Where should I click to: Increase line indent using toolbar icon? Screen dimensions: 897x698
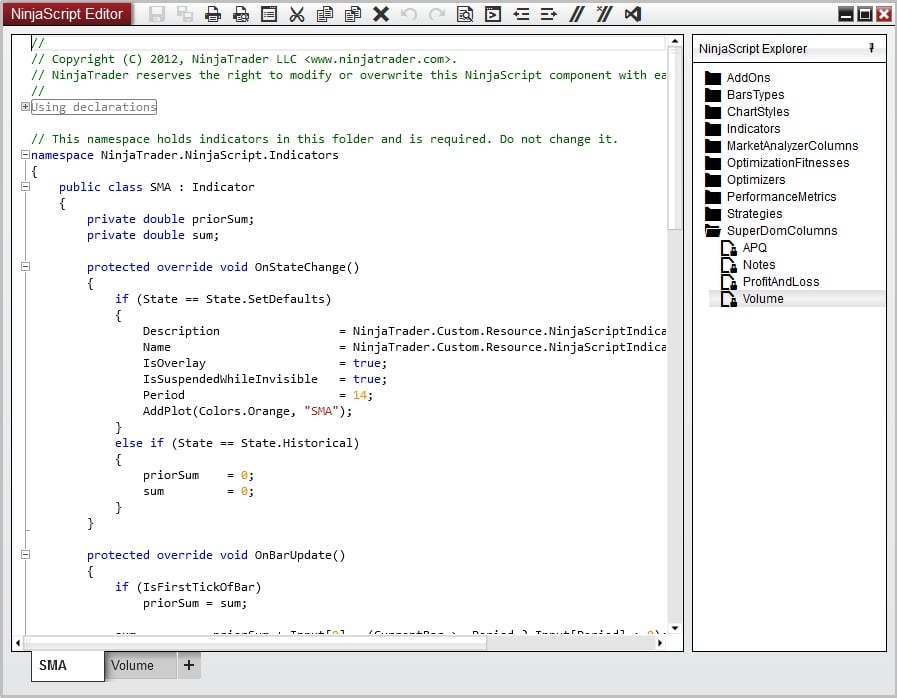point(548,14)
